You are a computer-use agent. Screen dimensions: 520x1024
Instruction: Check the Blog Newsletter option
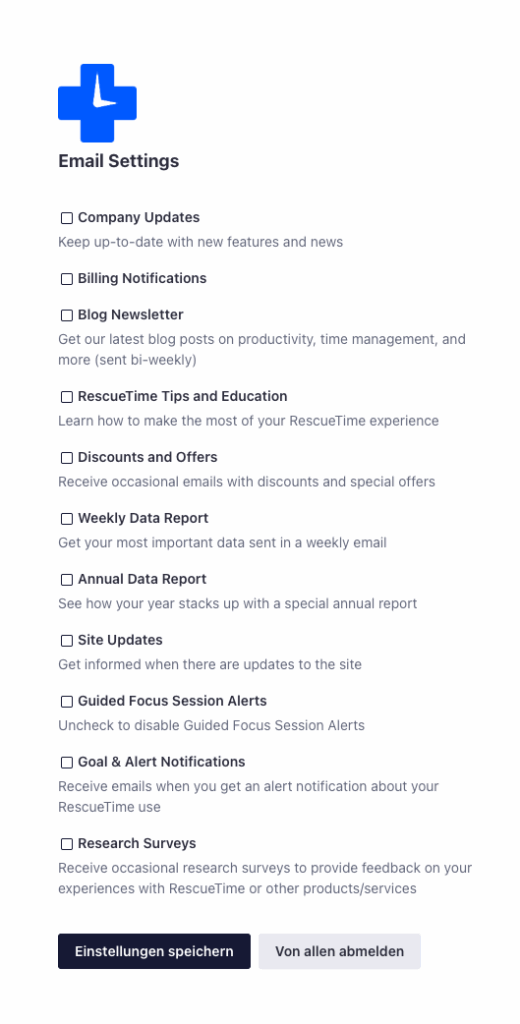[x=67, y=315]
